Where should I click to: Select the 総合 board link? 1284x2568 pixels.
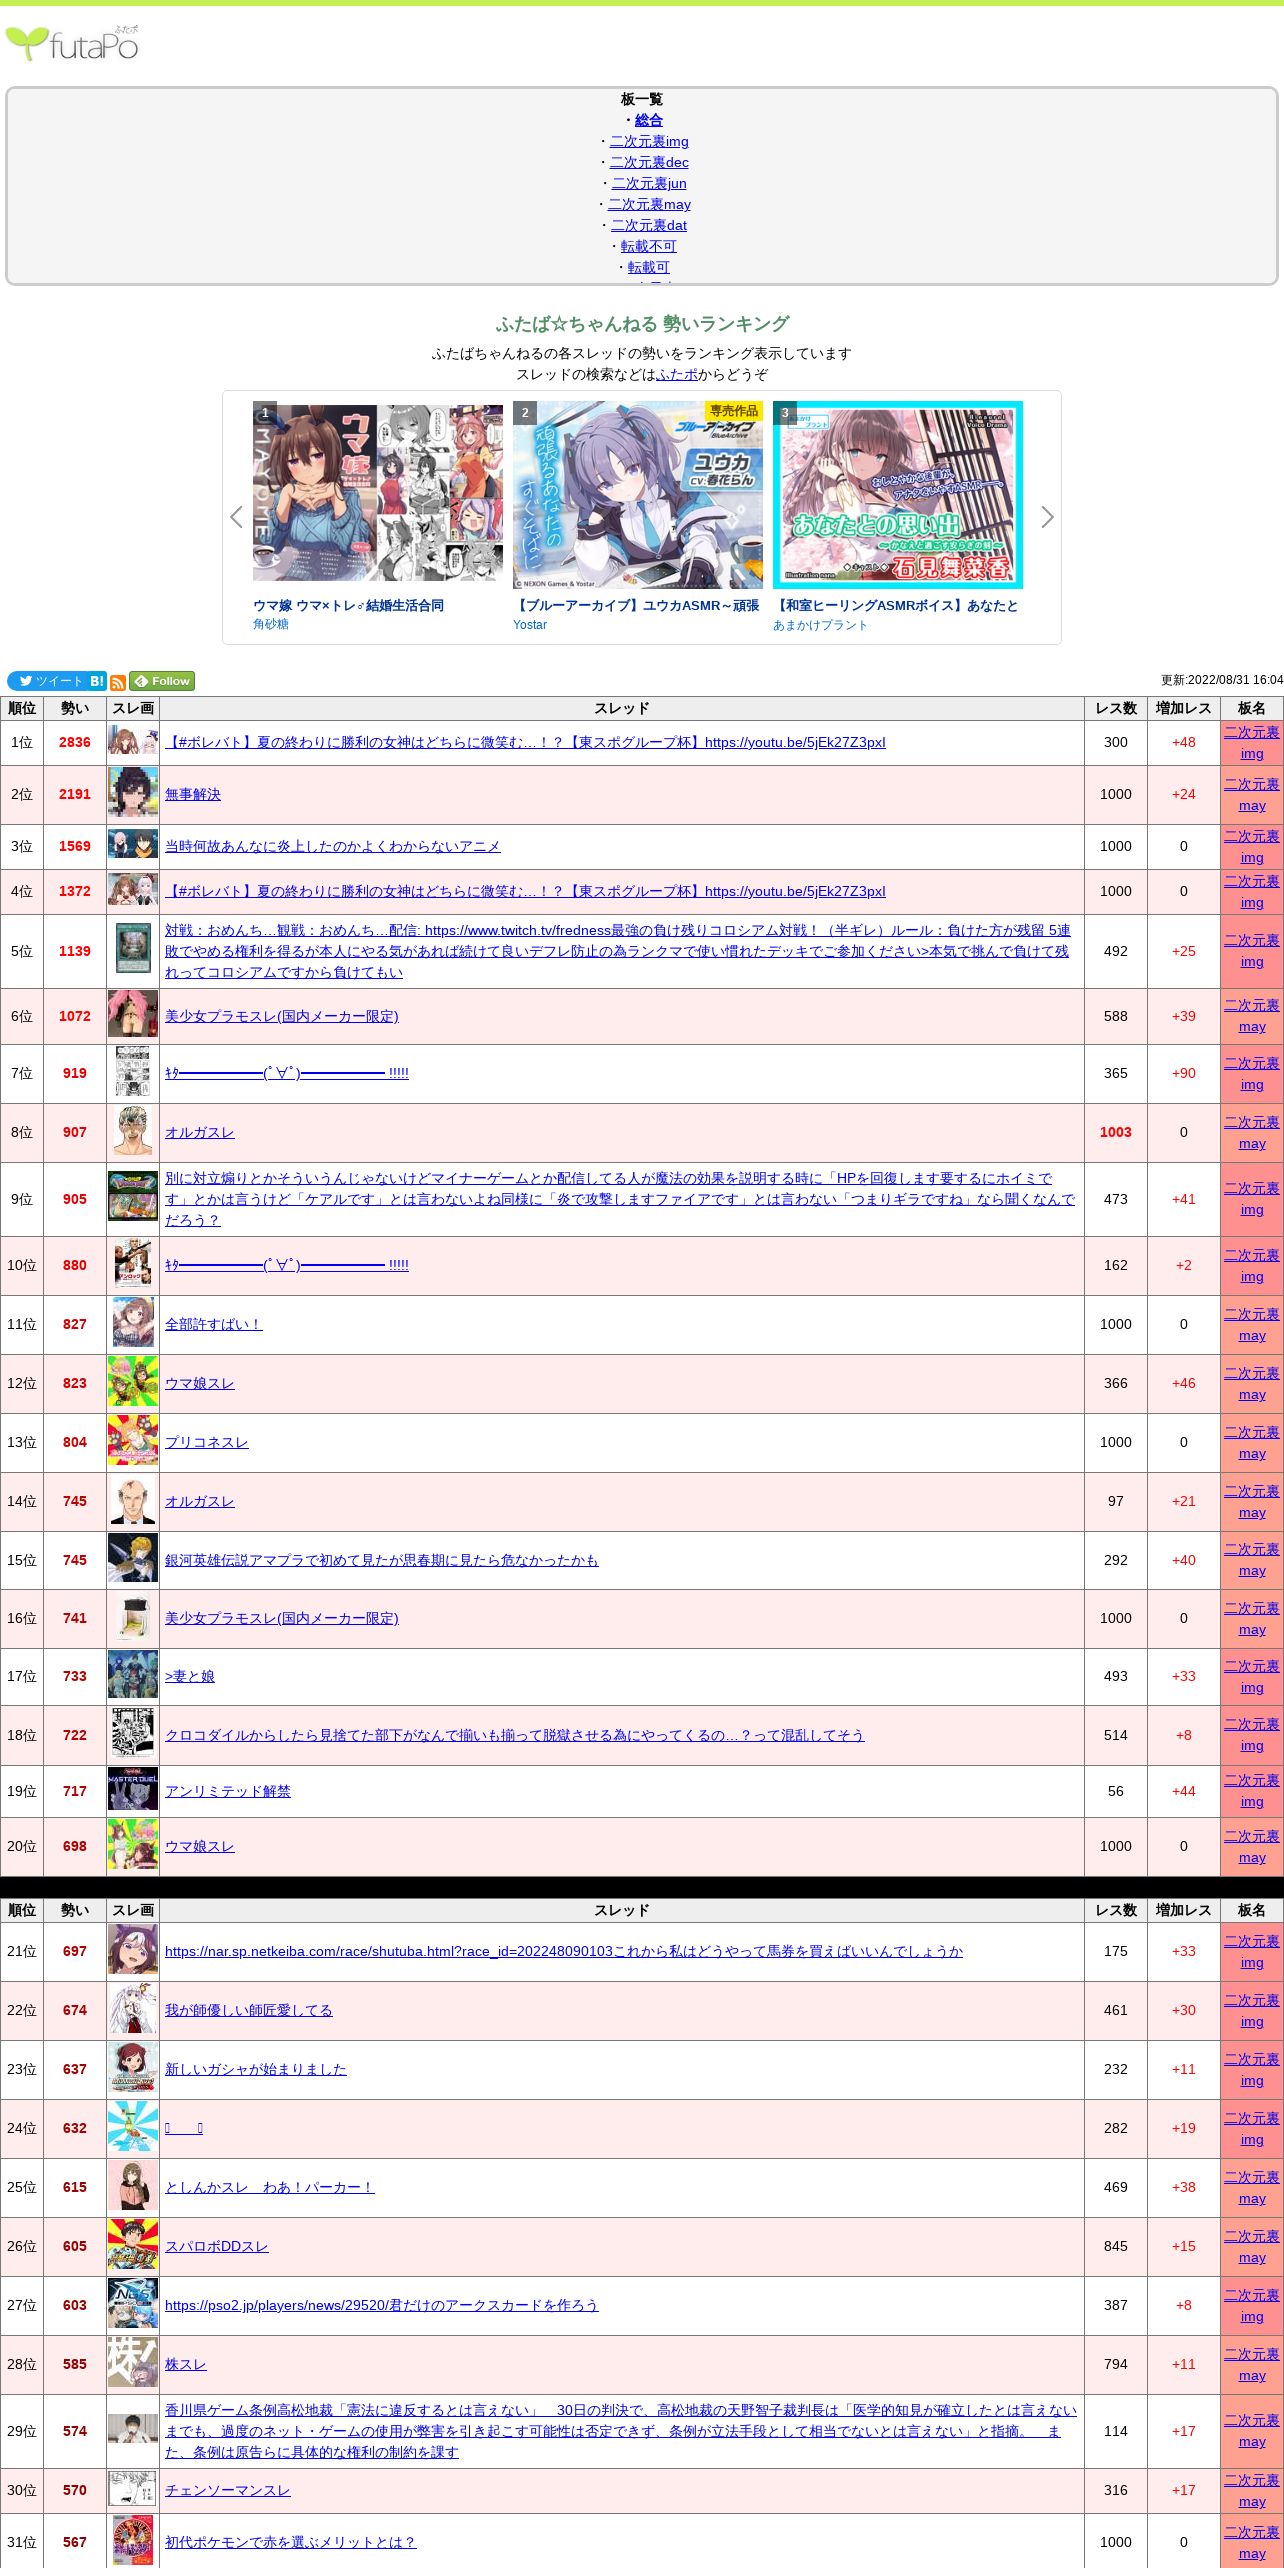648,120
